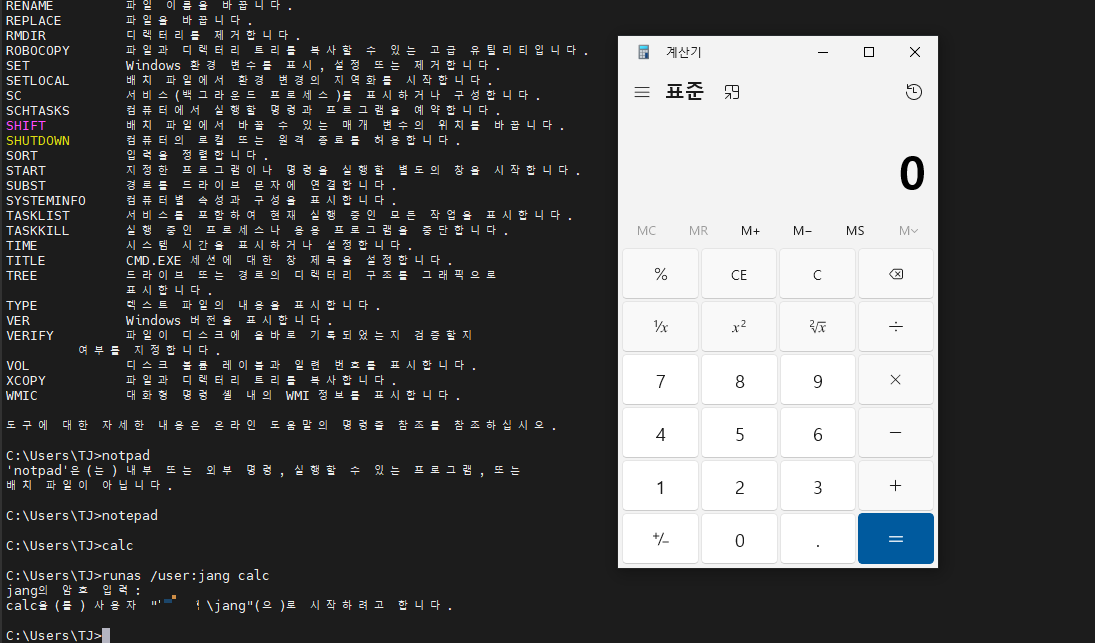The height and width of the screenshot is (643, 1095).
Task: Open the calculator navigation hamburger menu
Action: pos(642,92)
